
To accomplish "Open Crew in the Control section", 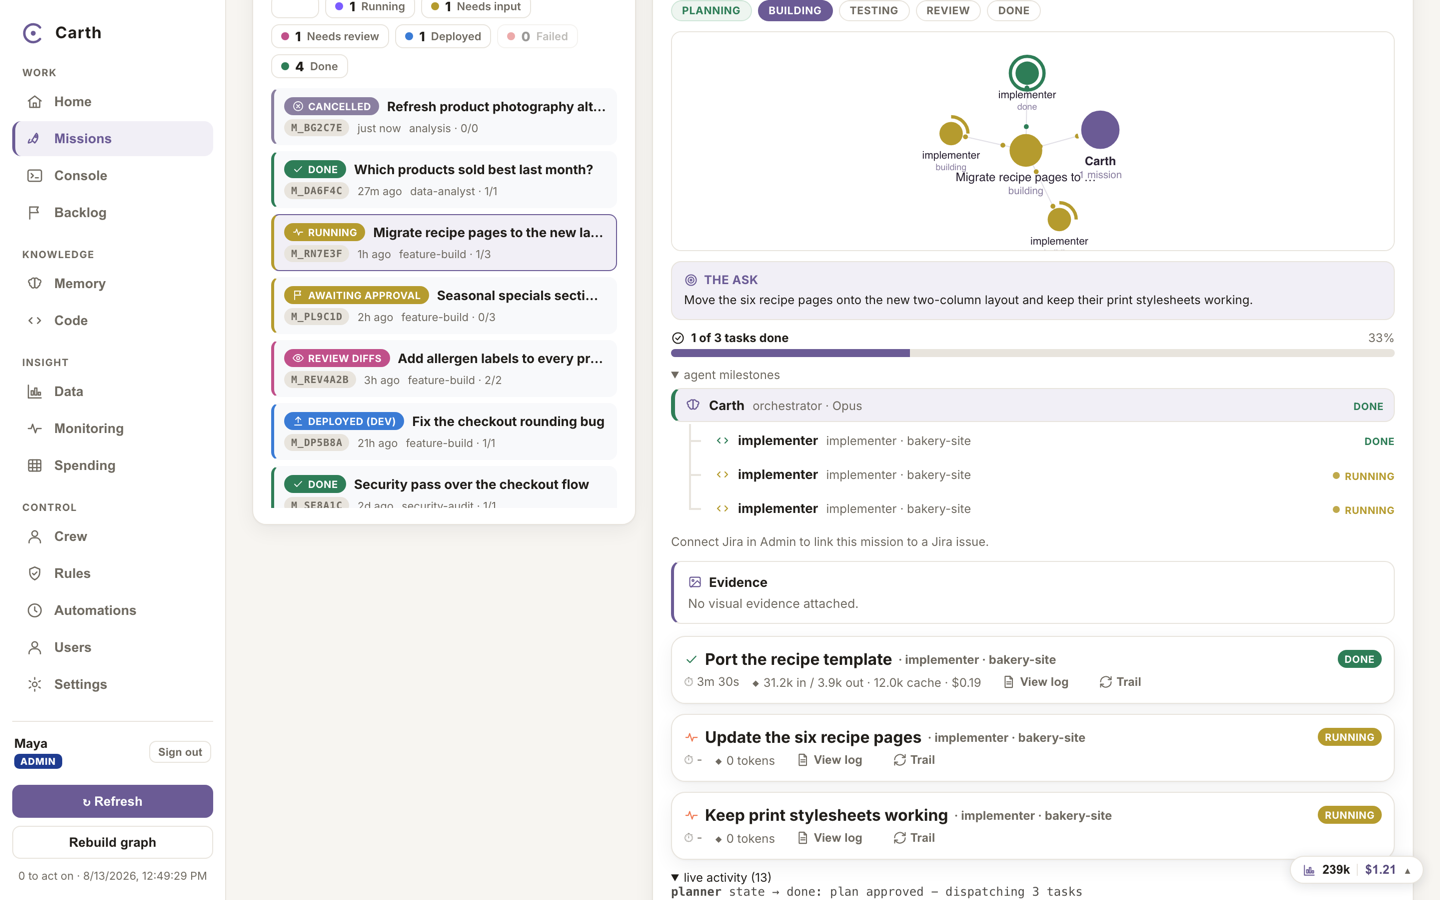I will point(112,537).
